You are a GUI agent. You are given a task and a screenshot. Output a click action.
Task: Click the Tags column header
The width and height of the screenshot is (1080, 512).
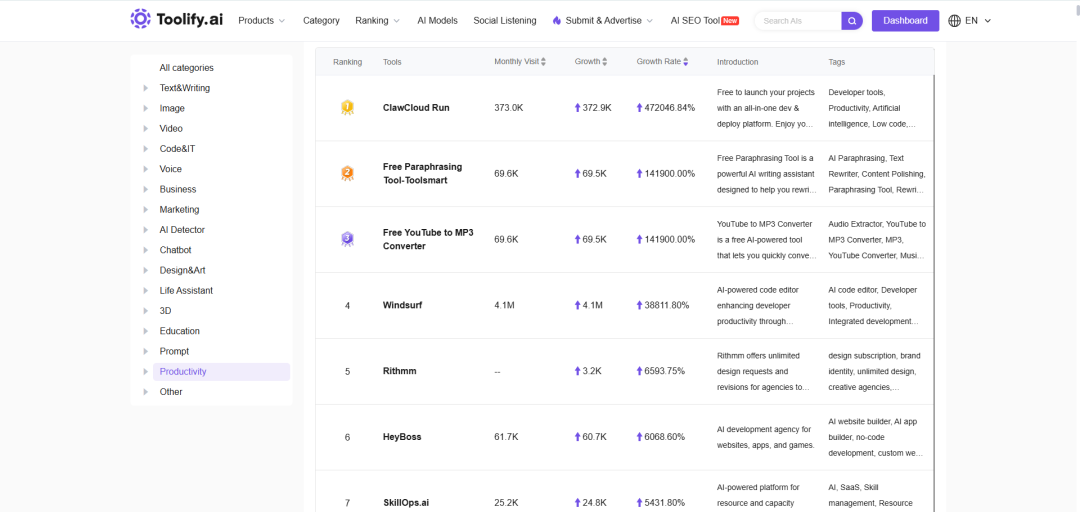(x=837, y=62)
